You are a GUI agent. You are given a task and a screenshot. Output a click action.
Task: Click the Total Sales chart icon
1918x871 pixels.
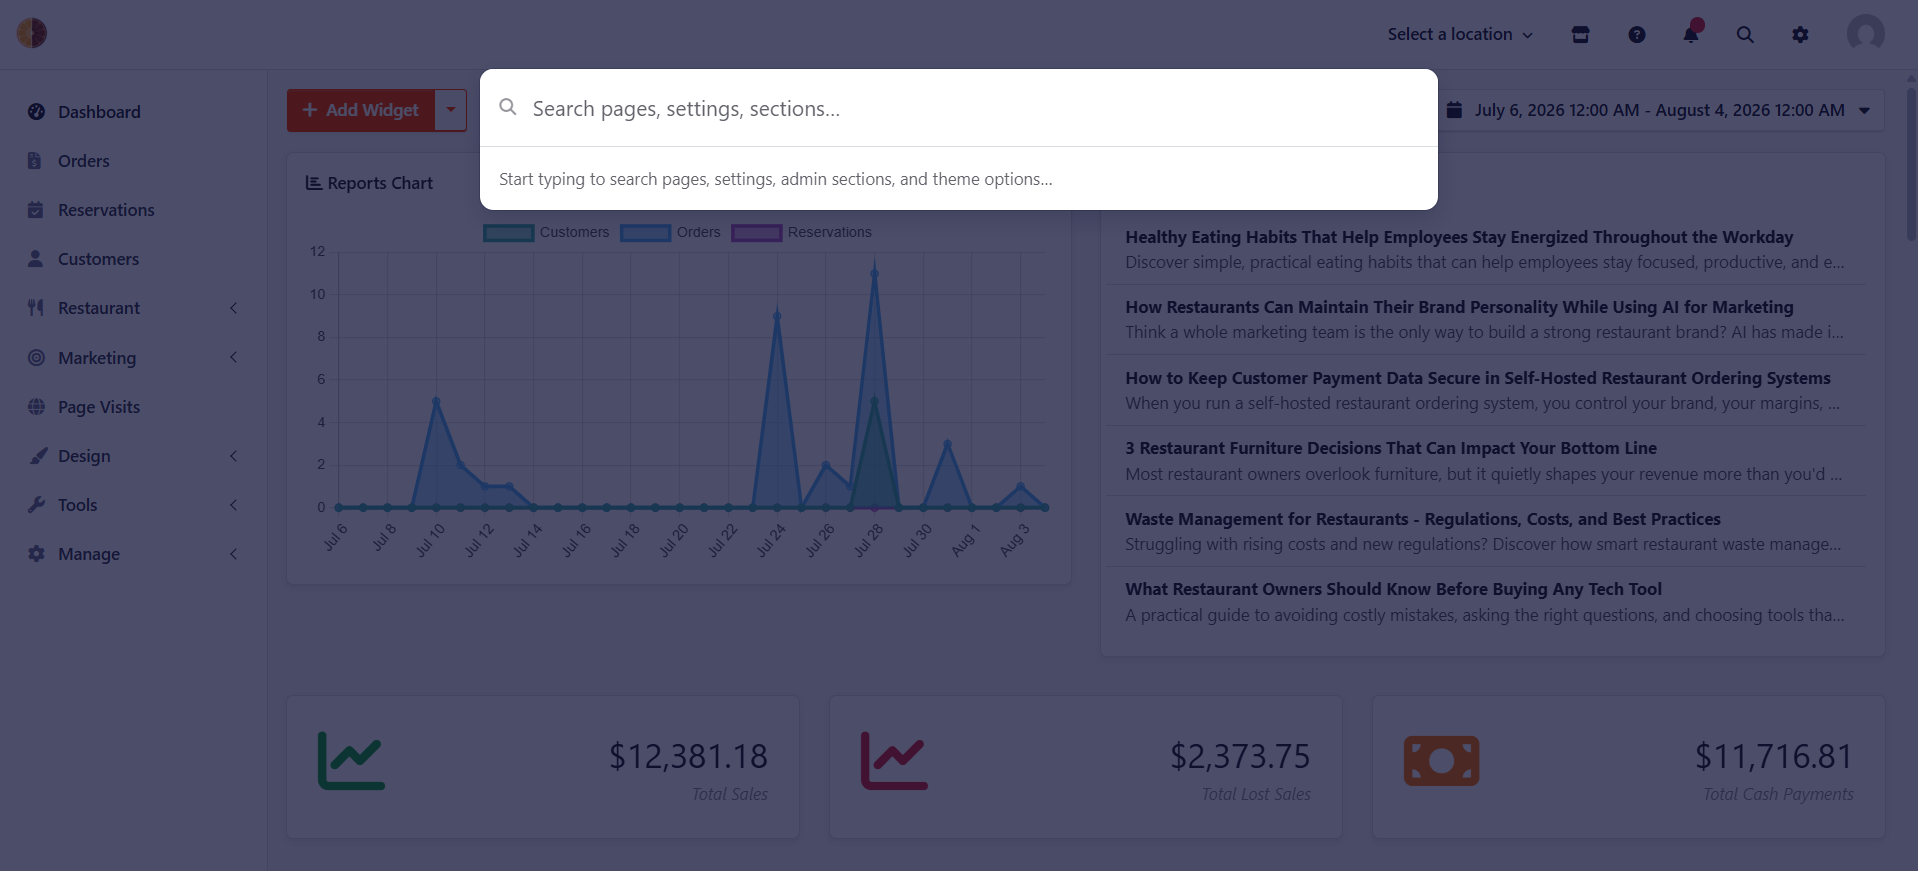[351, 761]
